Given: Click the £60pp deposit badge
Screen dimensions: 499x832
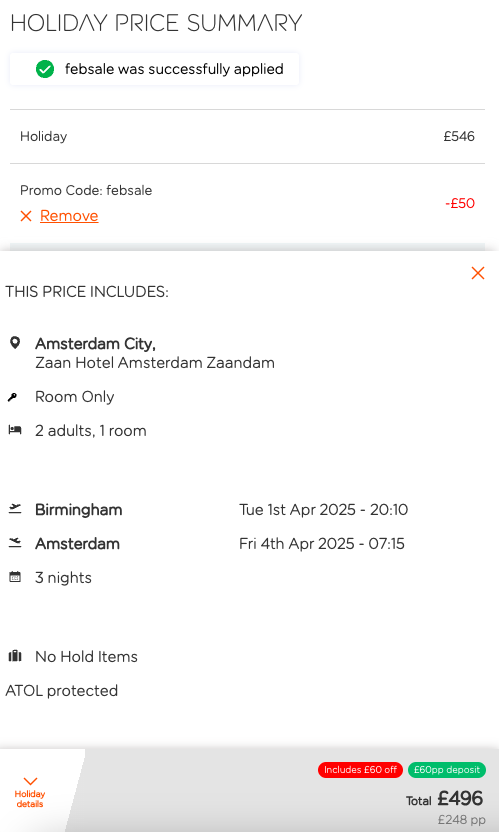Looking at the screenshot, I should [x=446, y=770].
